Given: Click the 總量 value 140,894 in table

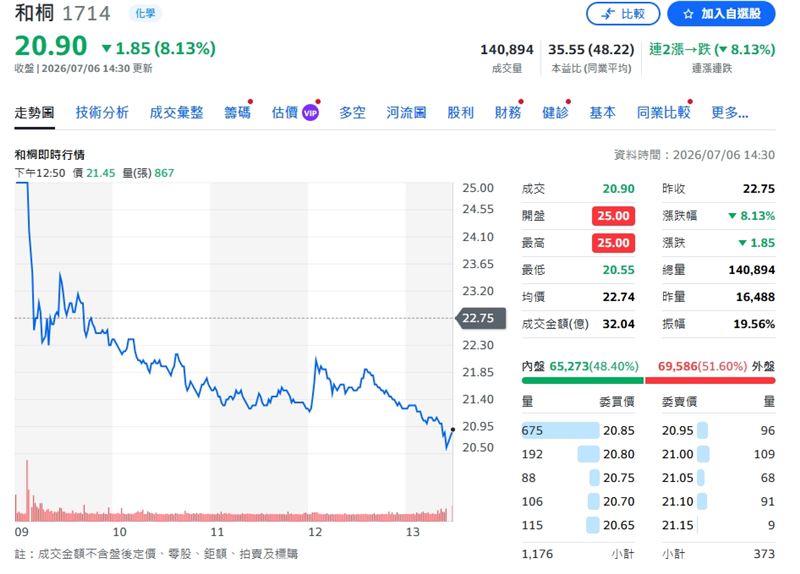Looking at the screenshot, I should click(752, 270).
